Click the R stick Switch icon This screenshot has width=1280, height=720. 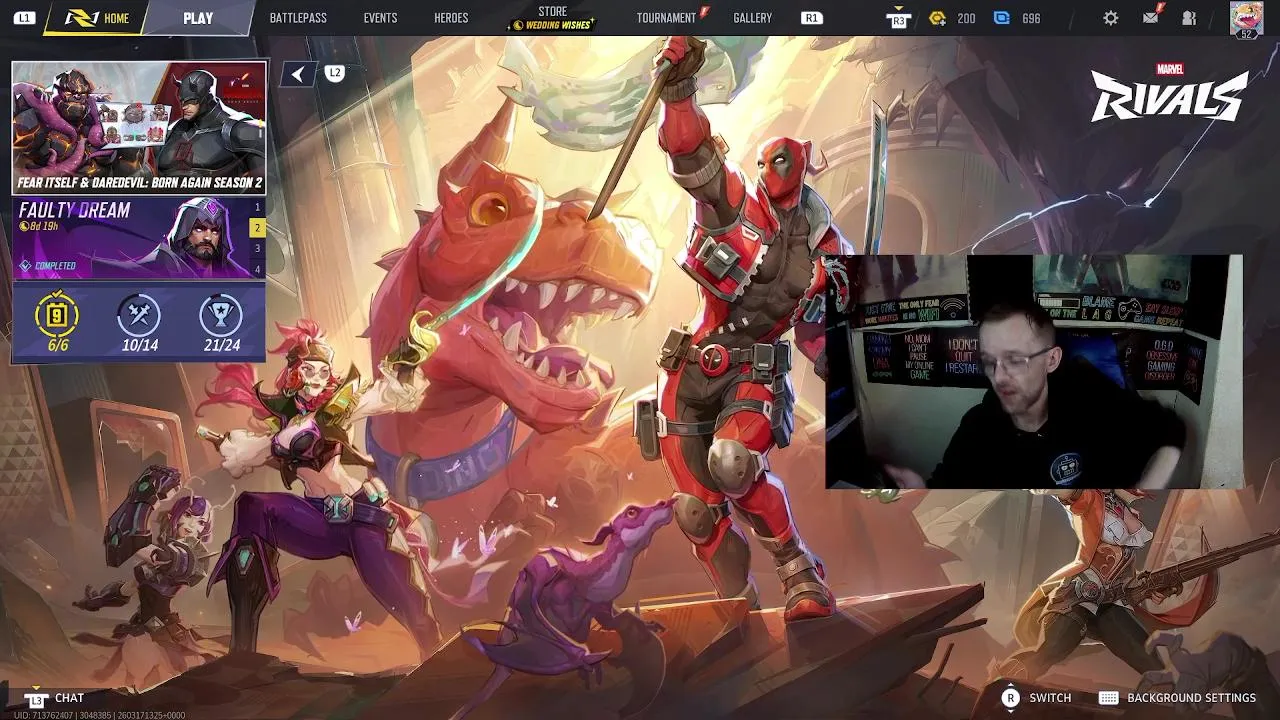click(x=1010, y=698)
